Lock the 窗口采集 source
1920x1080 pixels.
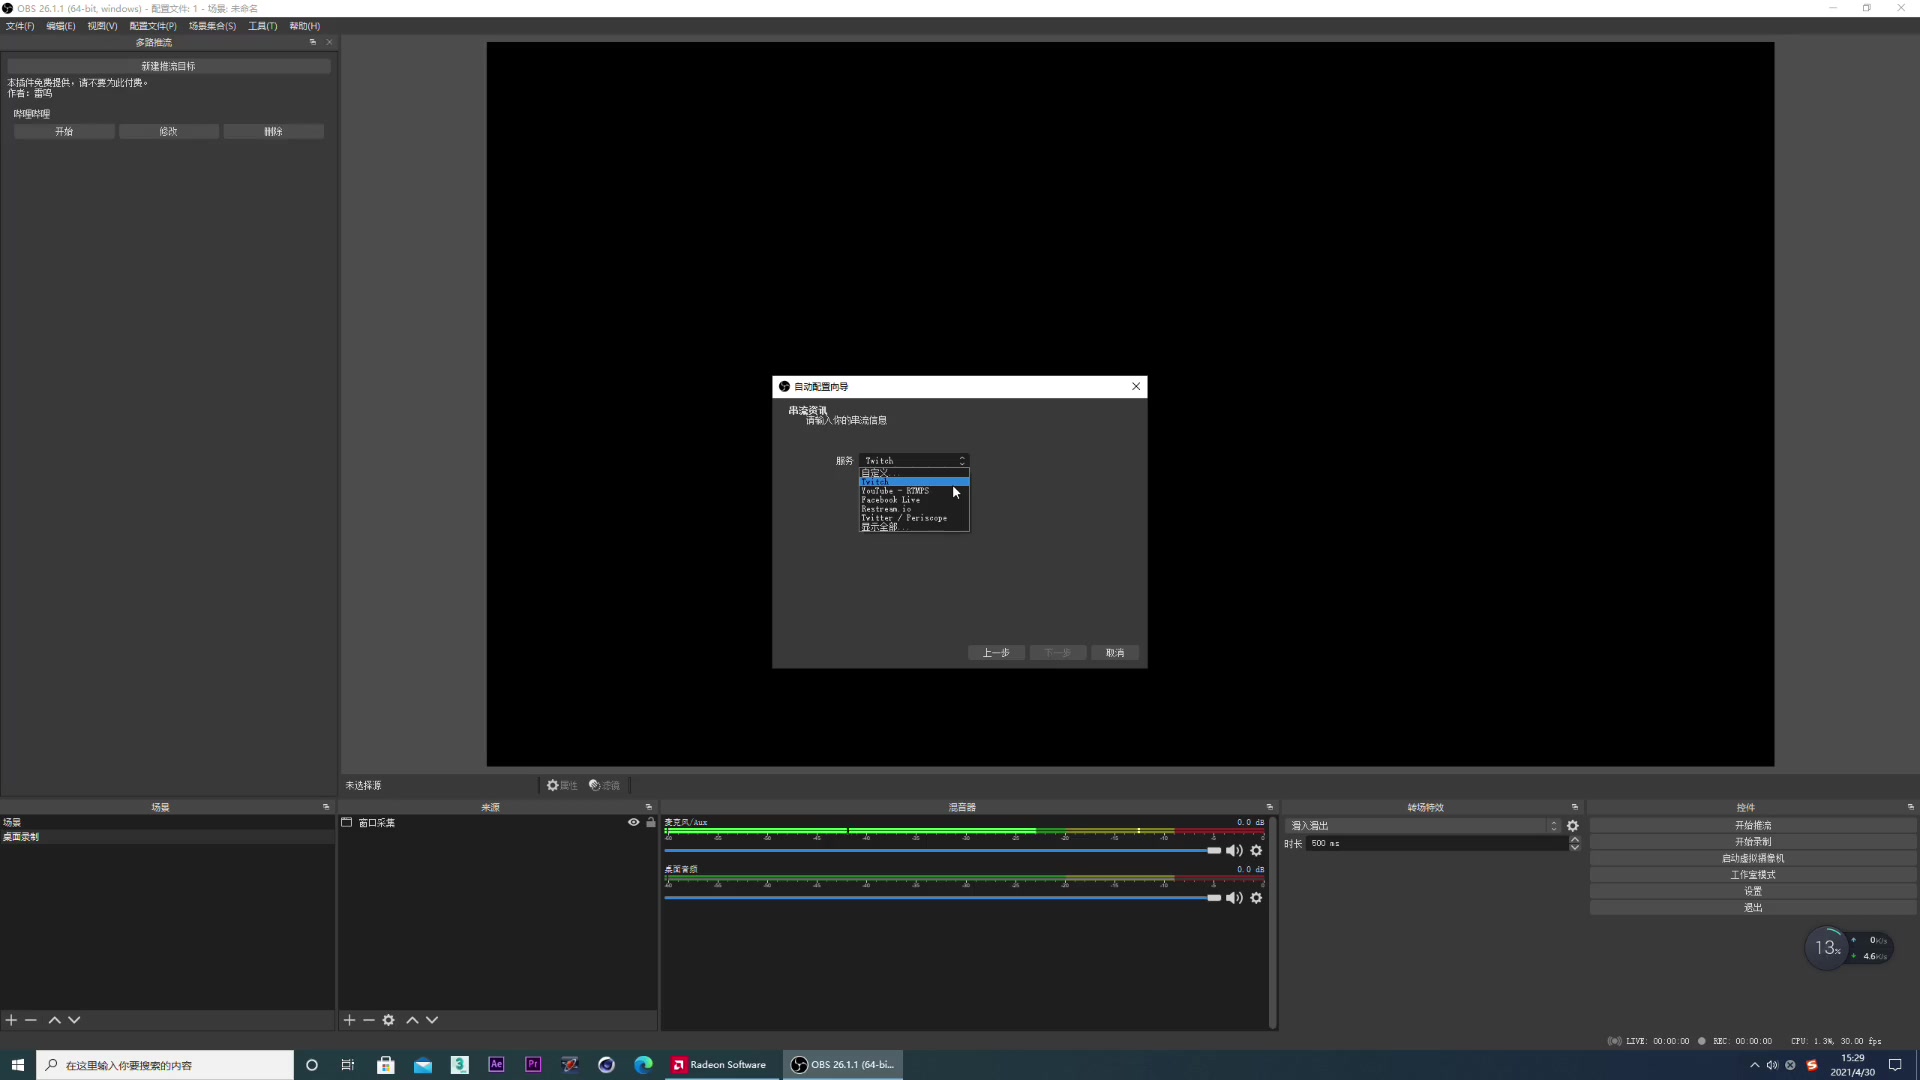651,823
